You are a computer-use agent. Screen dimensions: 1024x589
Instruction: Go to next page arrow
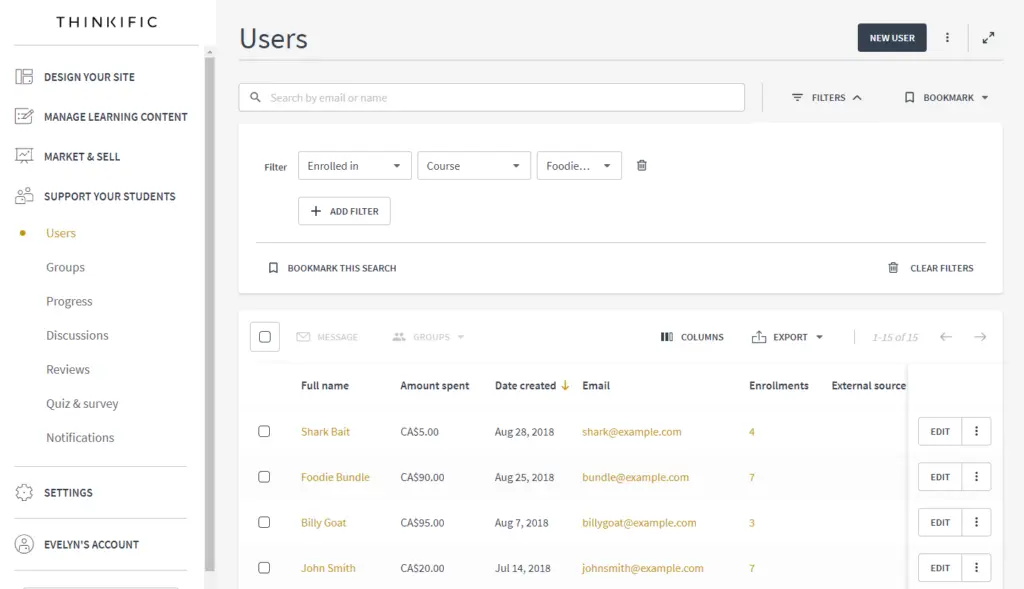980,337
